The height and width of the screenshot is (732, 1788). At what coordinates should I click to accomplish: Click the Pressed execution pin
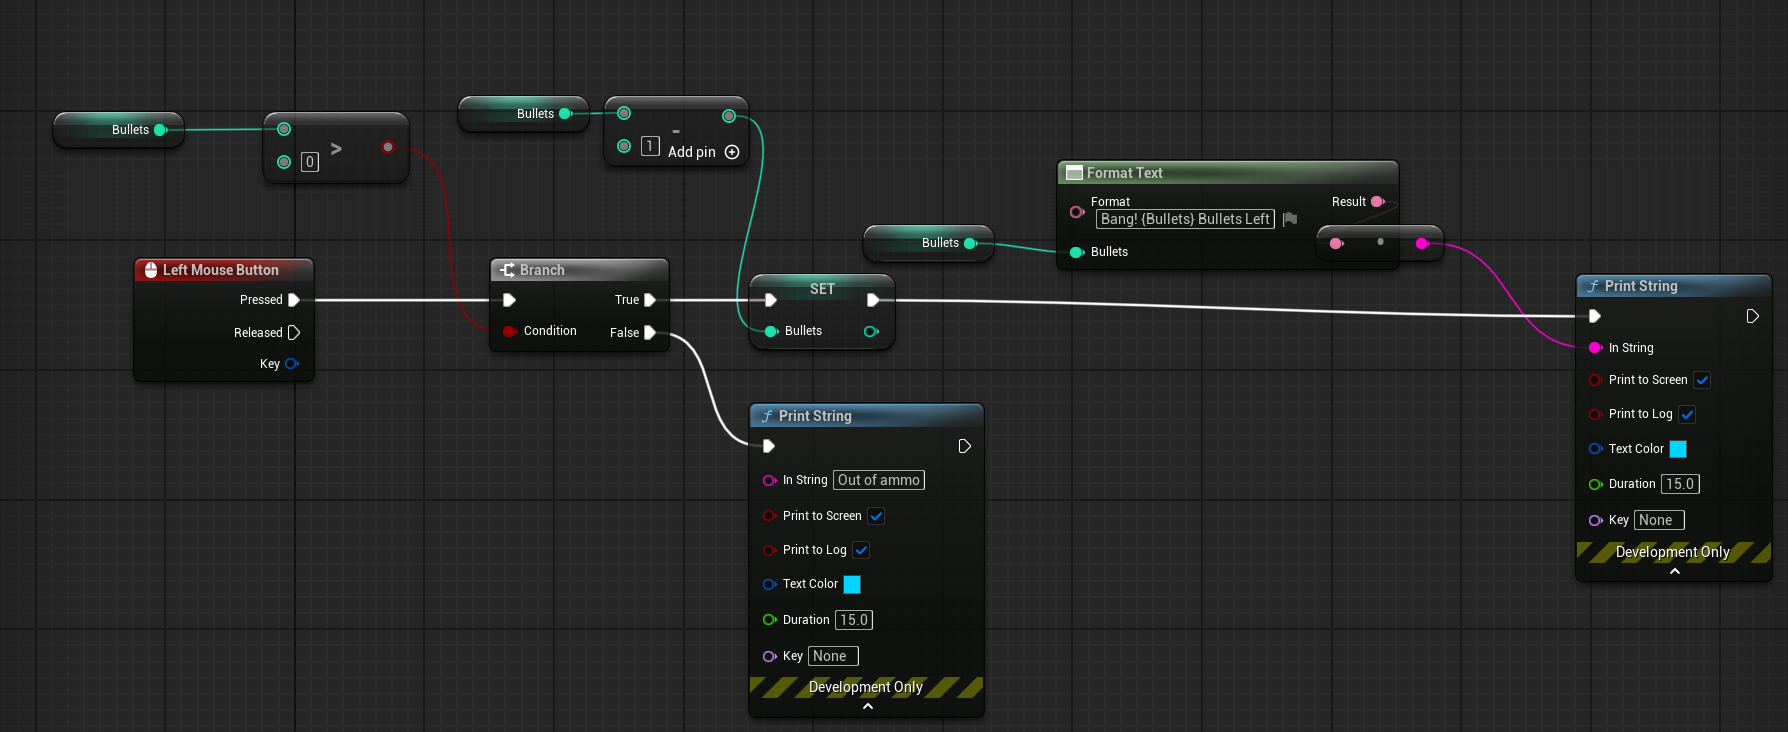pos(294,300)
